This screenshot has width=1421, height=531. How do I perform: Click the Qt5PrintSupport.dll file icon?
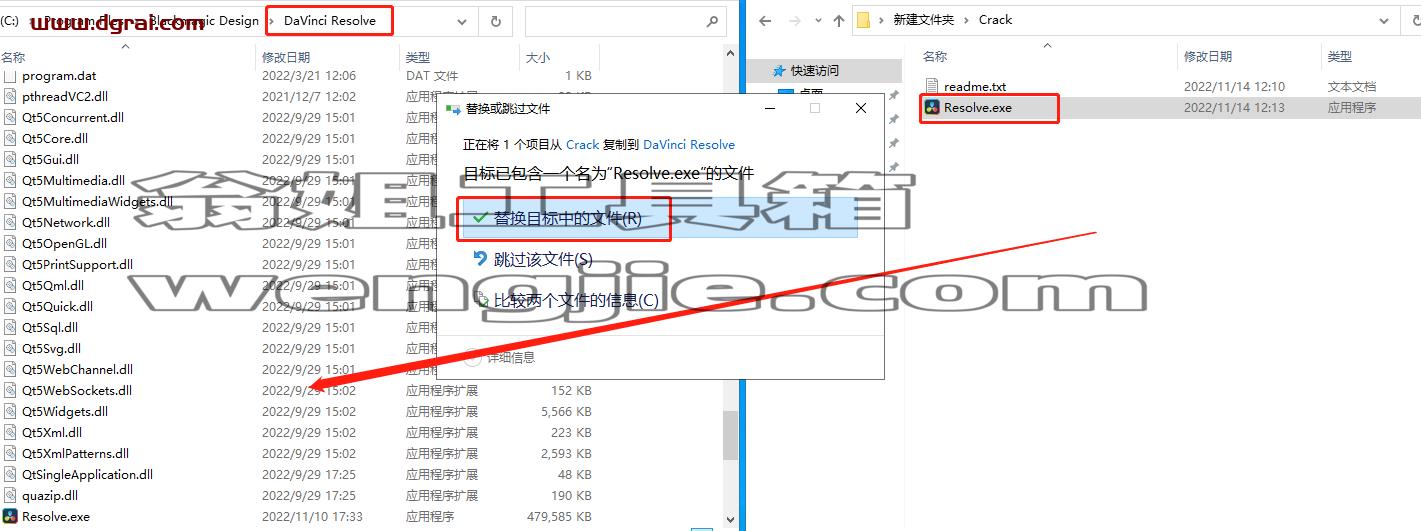[x=10, y=265]
